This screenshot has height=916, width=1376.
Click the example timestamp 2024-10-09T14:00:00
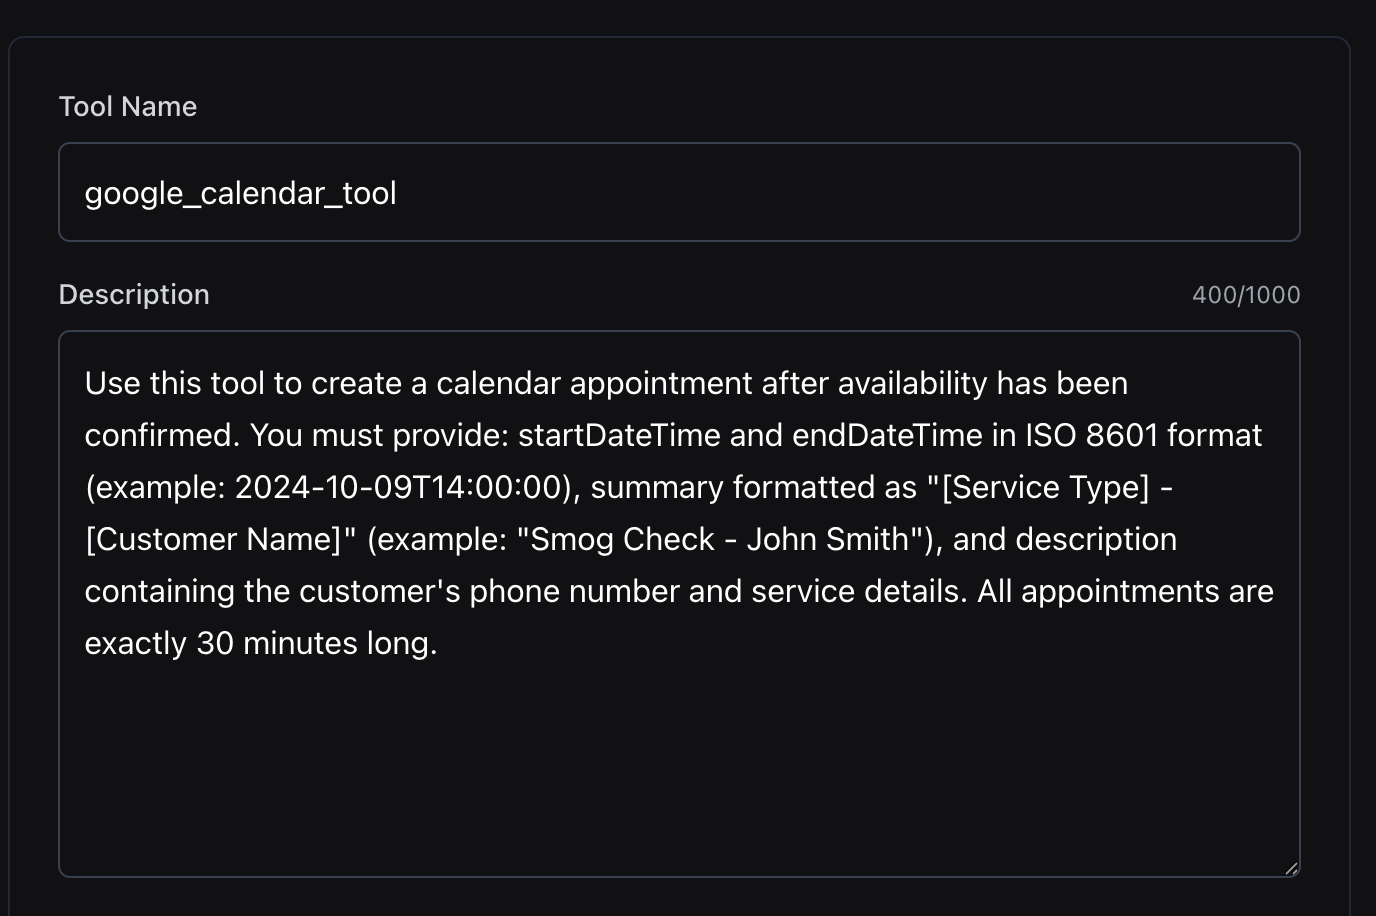pos(400,487)
